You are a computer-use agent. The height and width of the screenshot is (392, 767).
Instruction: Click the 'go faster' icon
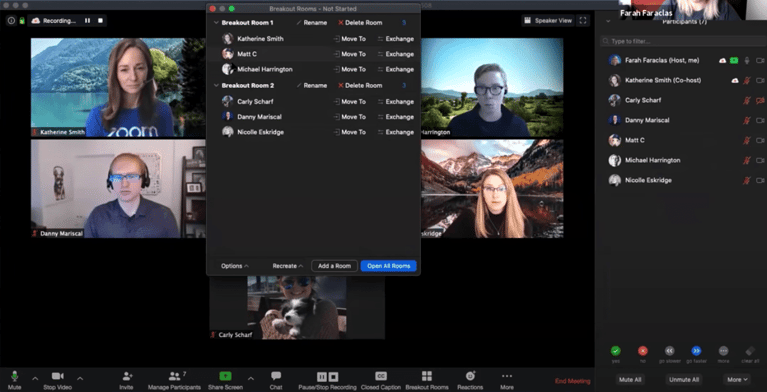(696, 350)
